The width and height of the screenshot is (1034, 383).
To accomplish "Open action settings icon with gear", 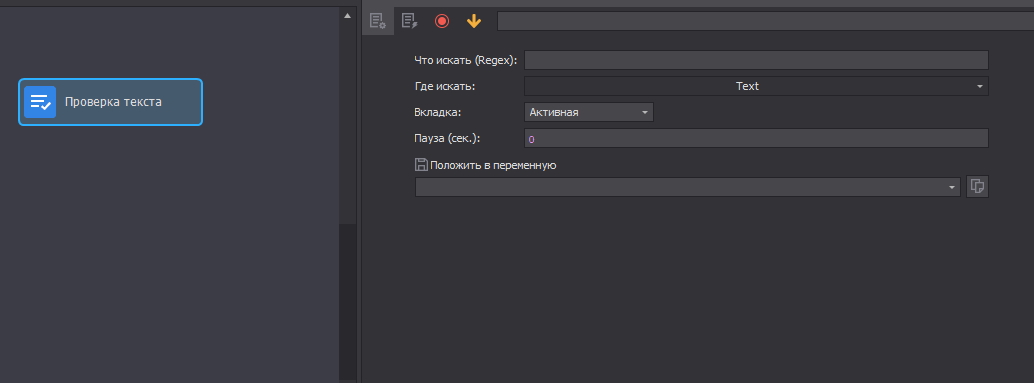I will [x=378, y=21].
